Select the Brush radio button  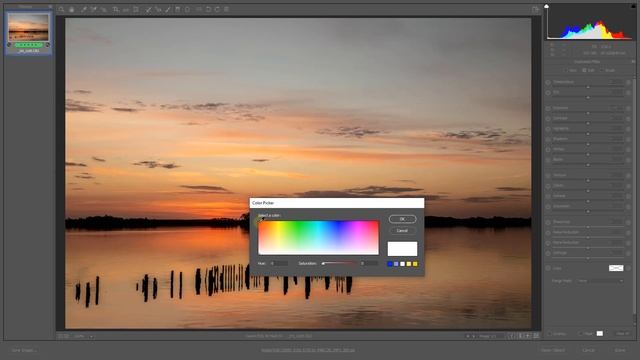click(x=601, y=70)
